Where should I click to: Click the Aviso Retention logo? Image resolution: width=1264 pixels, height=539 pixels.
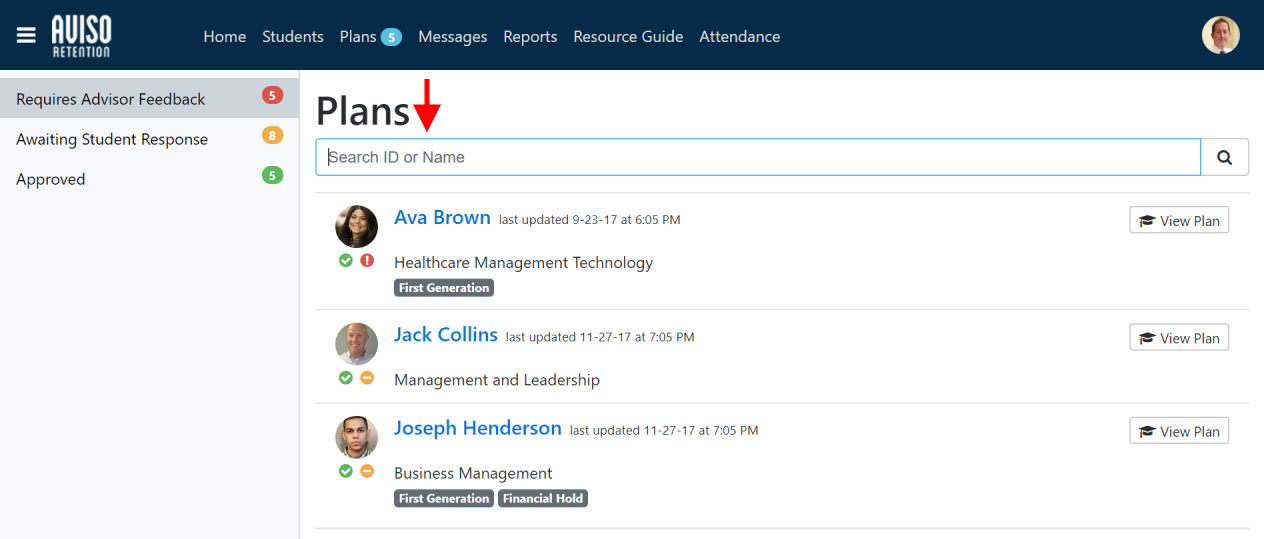(81, 36)
